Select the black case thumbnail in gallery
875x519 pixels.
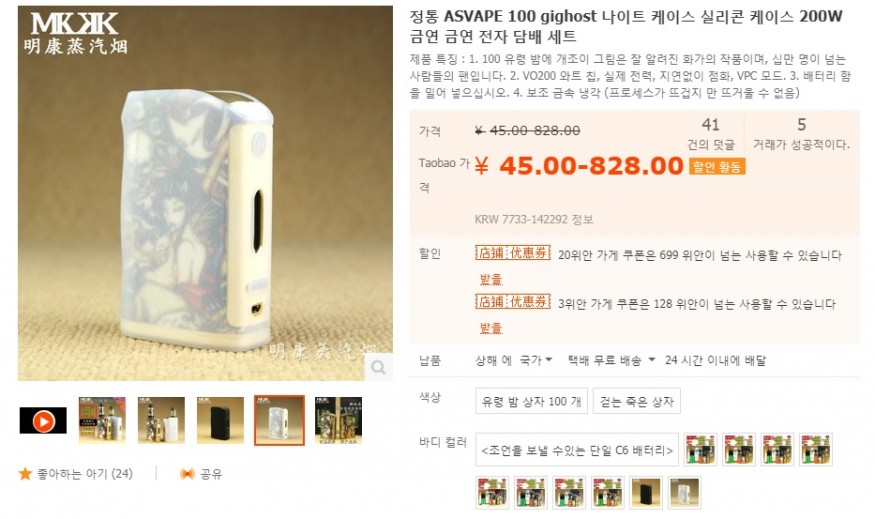click(x=220, y=420)
